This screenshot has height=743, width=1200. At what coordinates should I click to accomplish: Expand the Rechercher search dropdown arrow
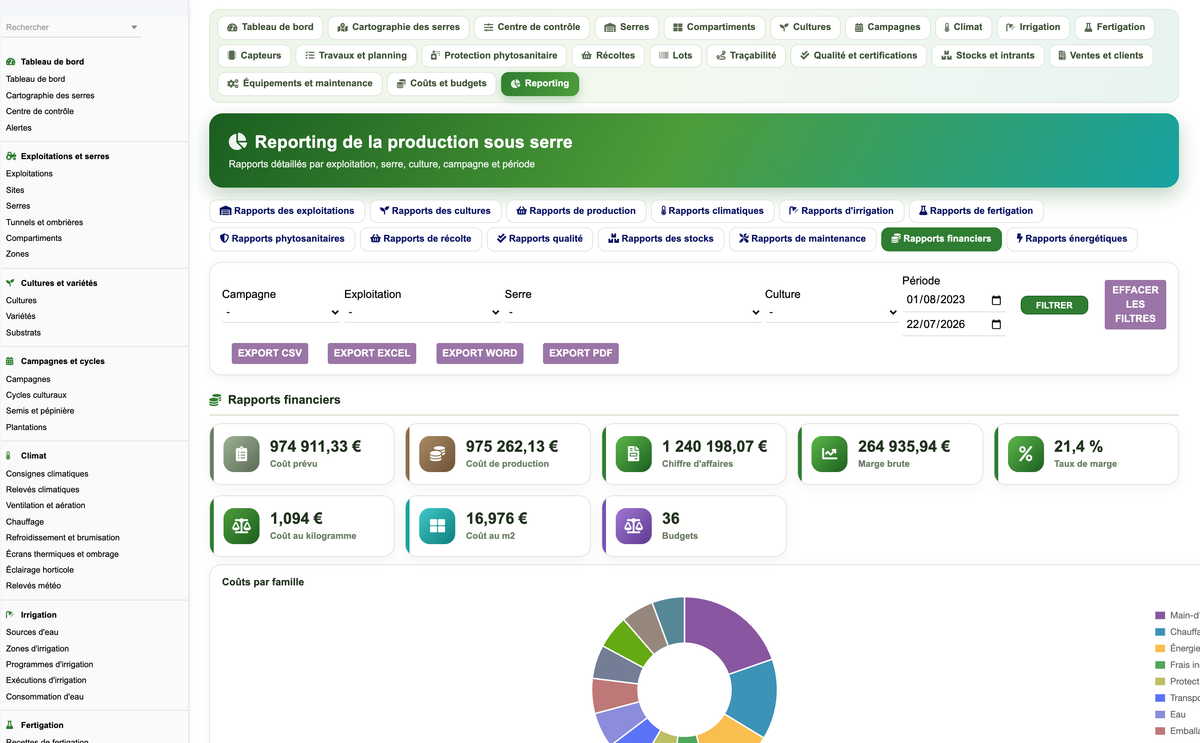click(x=134, y=27)
